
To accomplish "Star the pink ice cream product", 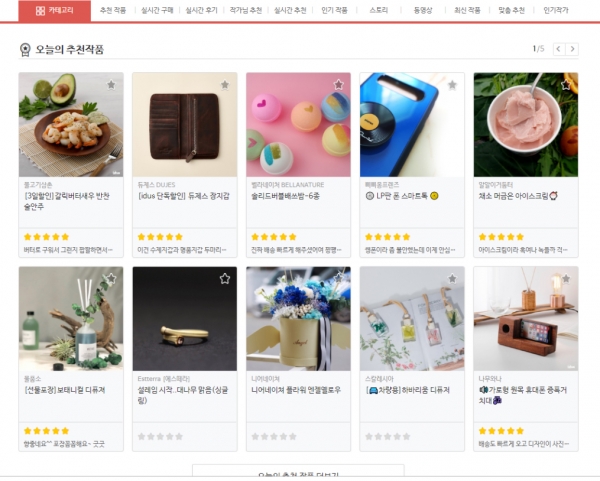I will 566,84.
